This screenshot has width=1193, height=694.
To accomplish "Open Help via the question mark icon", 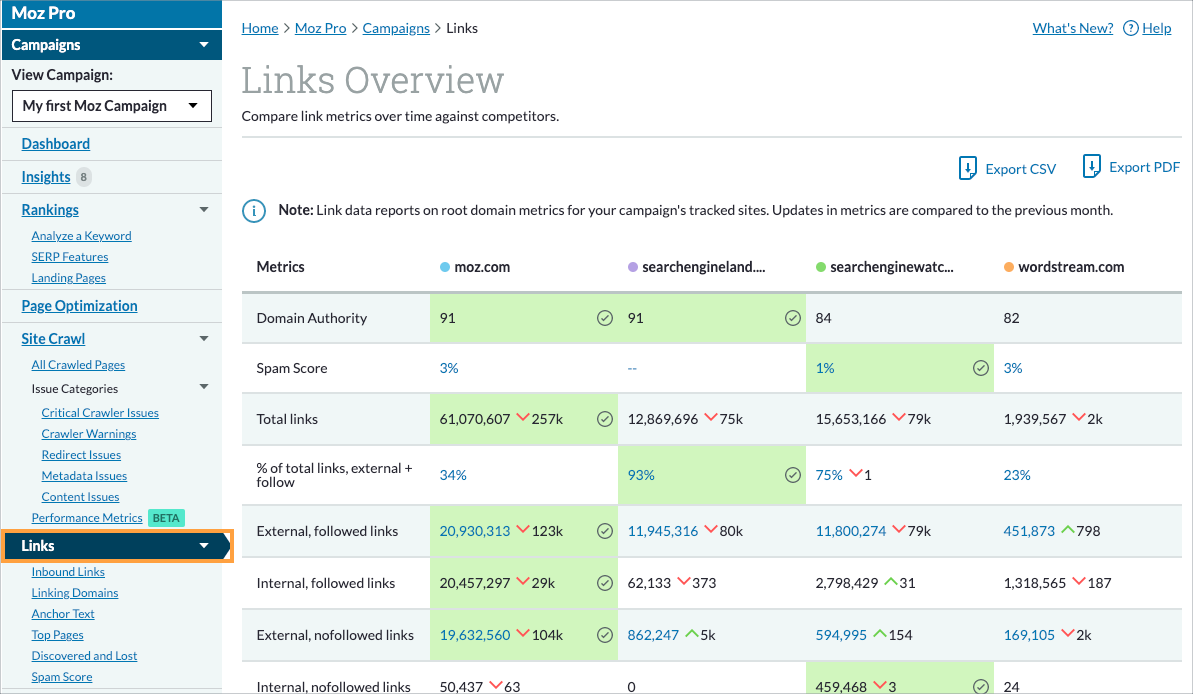I will tap(1130, 28).
